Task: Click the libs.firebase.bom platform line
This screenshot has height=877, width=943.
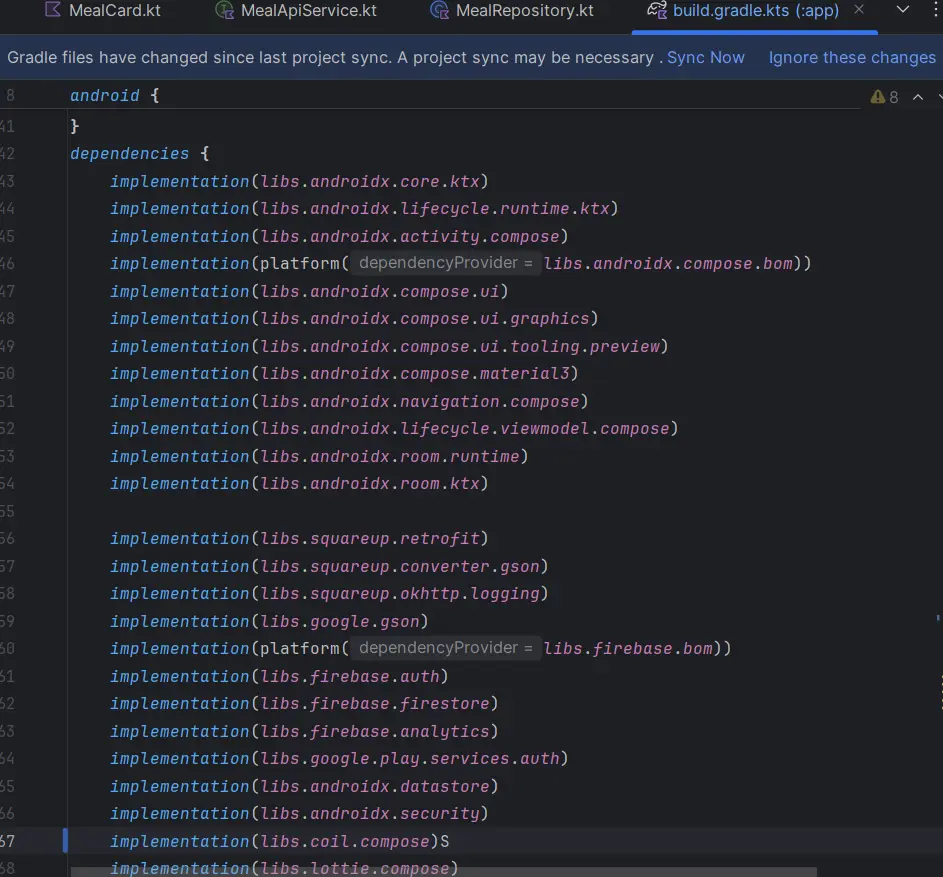Action: (420, 648)
